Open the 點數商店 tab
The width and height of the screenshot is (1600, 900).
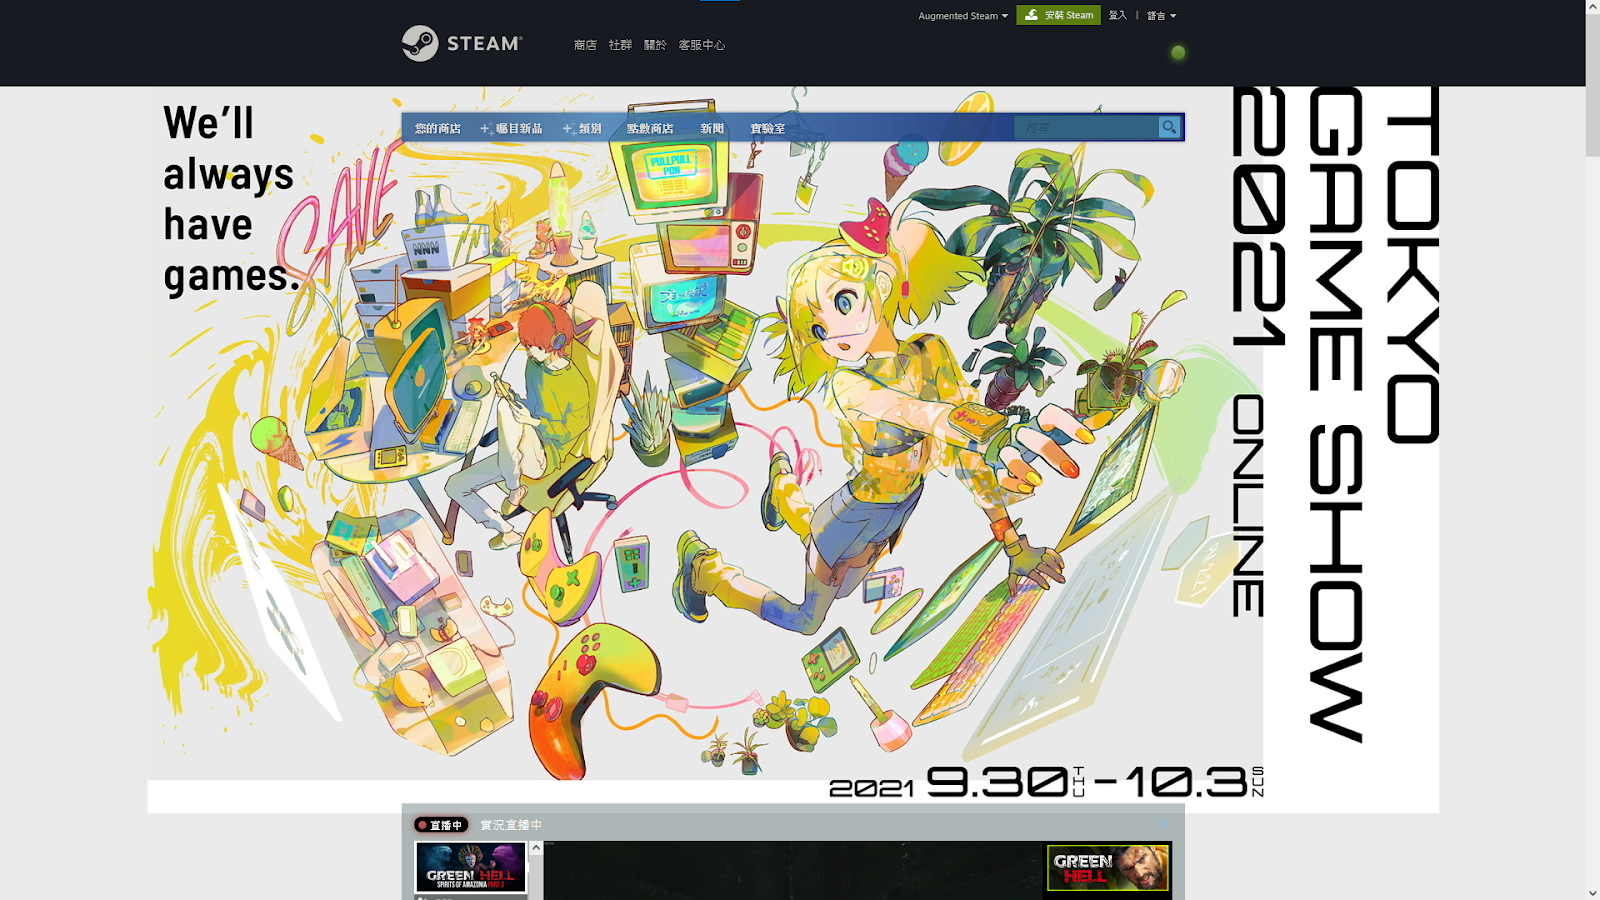tap(650, 128)
